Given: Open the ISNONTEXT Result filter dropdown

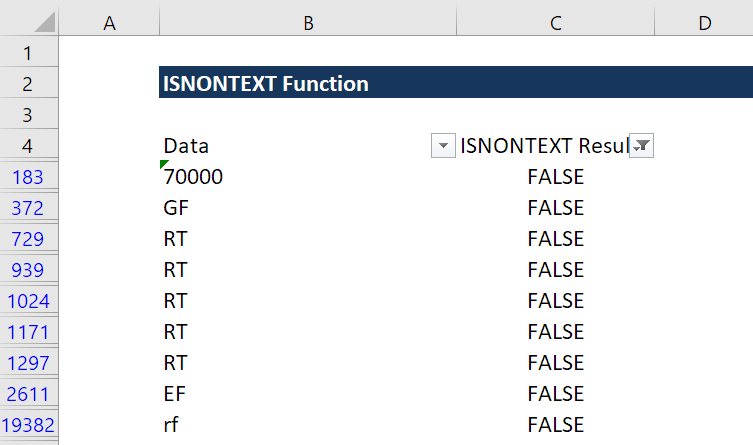Looking at the screenshot, I should click(641, 146).
